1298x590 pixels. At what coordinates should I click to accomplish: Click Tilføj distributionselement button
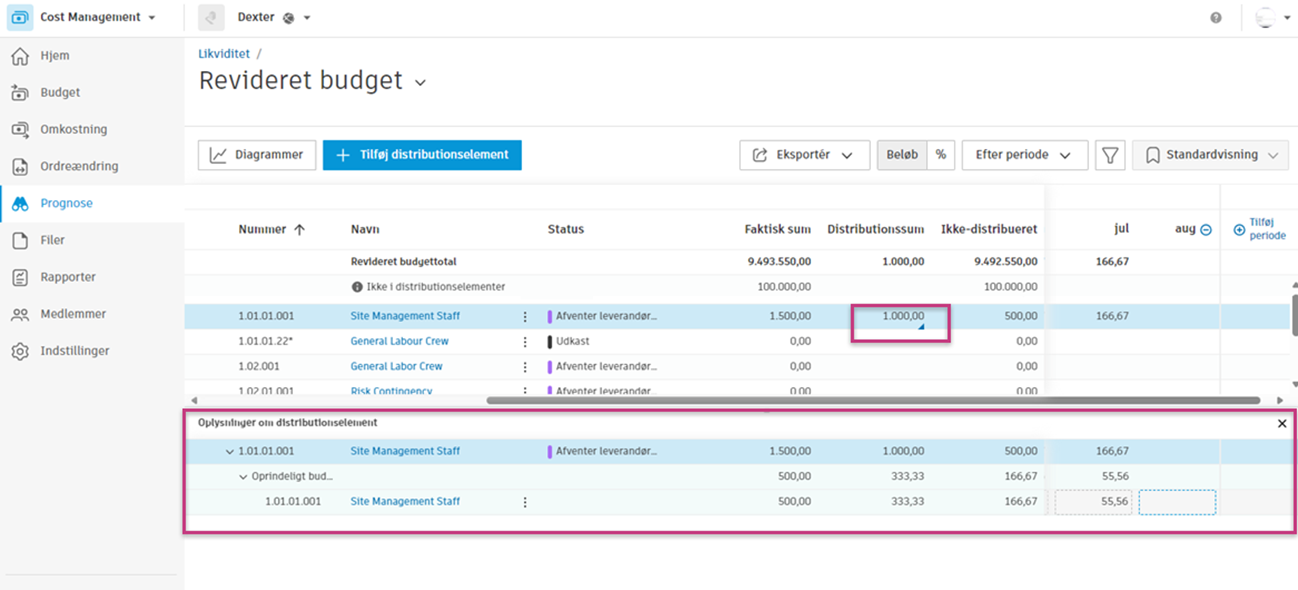click(x=422, y=155)
